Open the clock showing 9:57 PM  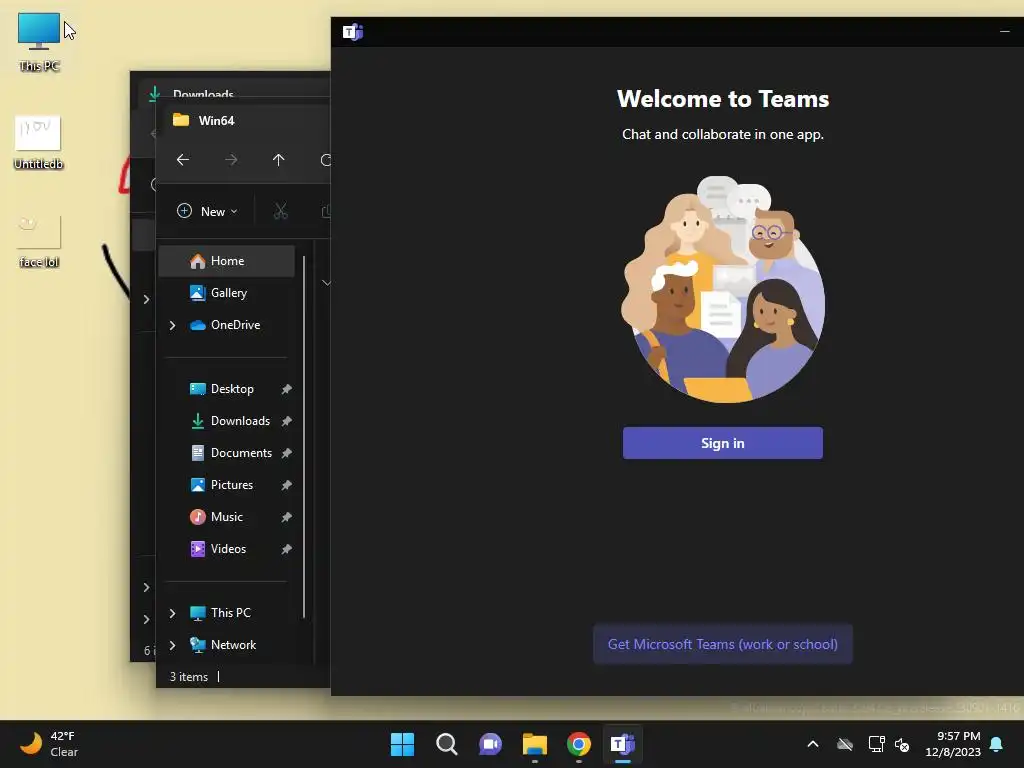(953, 744)
